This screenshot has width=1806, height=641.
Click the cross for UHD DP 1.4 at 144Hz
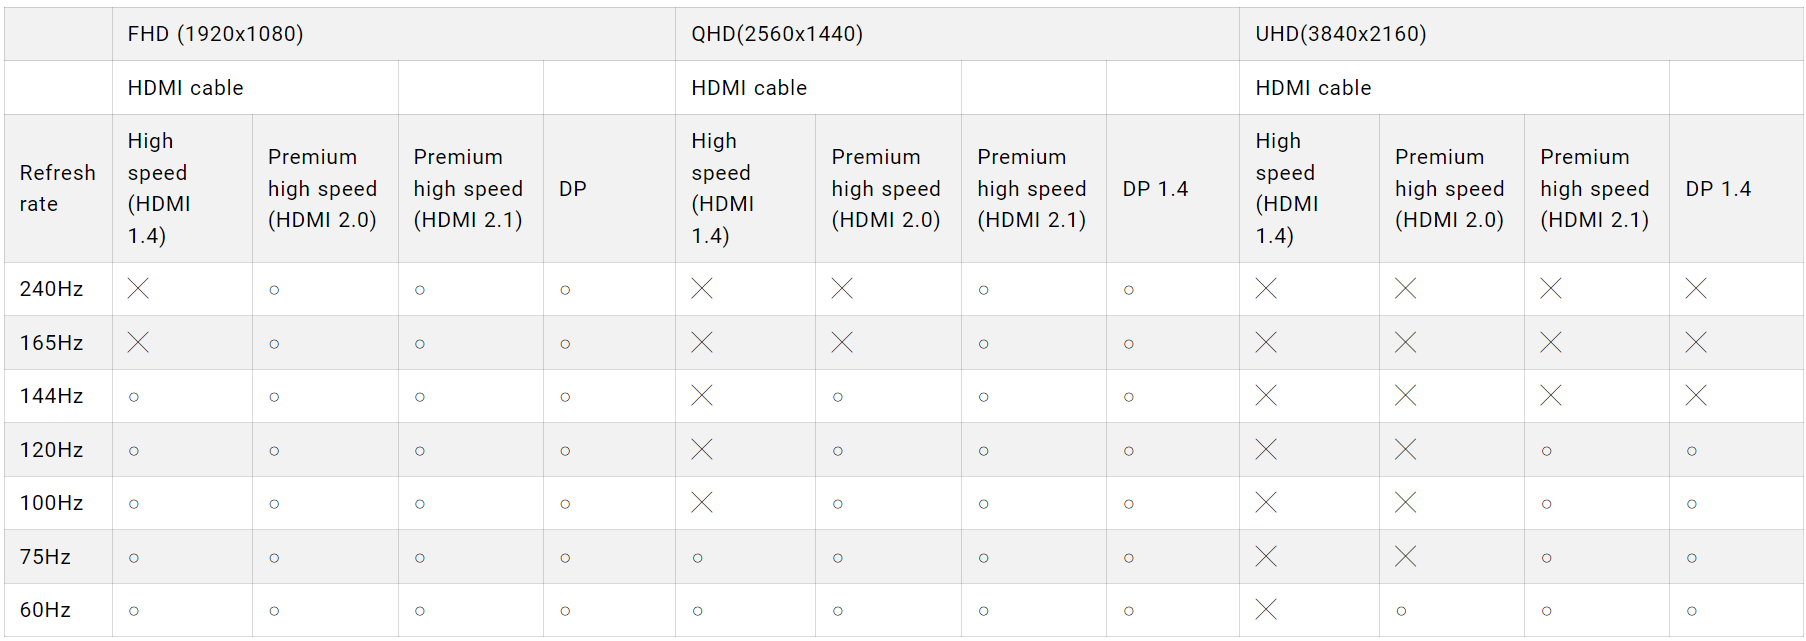[x=1696, y=396]
